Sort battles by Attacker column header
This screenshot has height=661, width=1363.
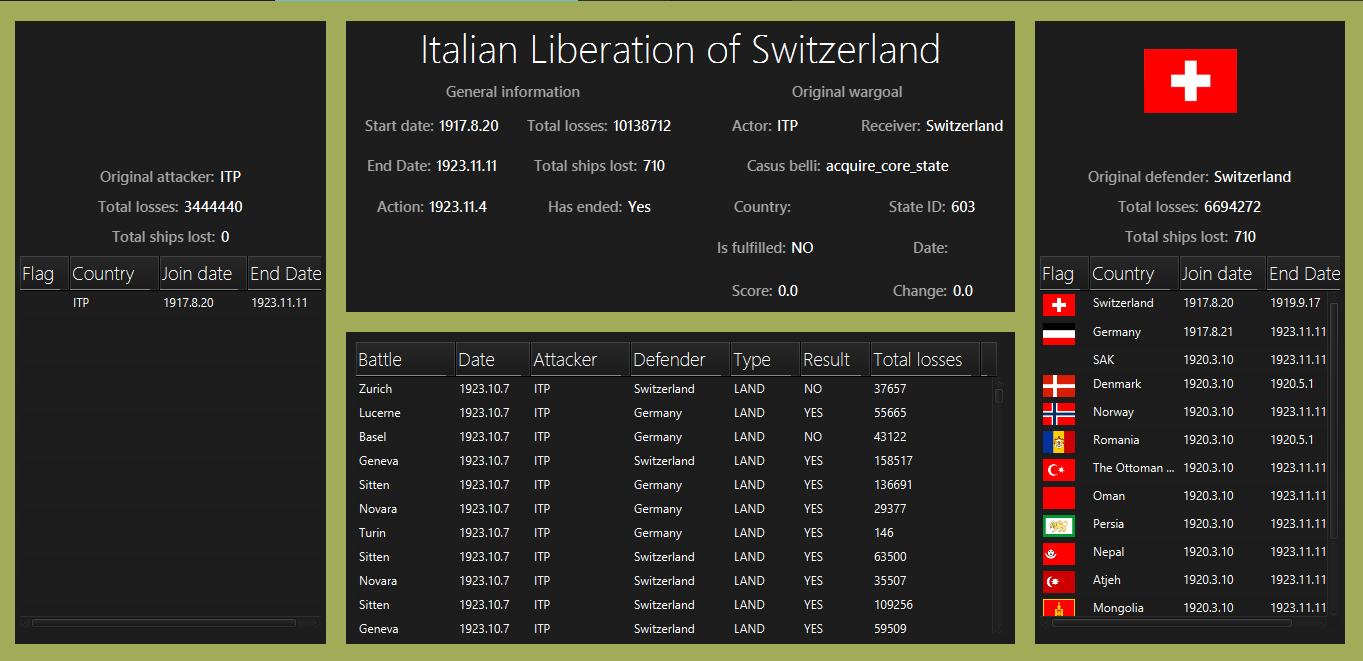580,359
